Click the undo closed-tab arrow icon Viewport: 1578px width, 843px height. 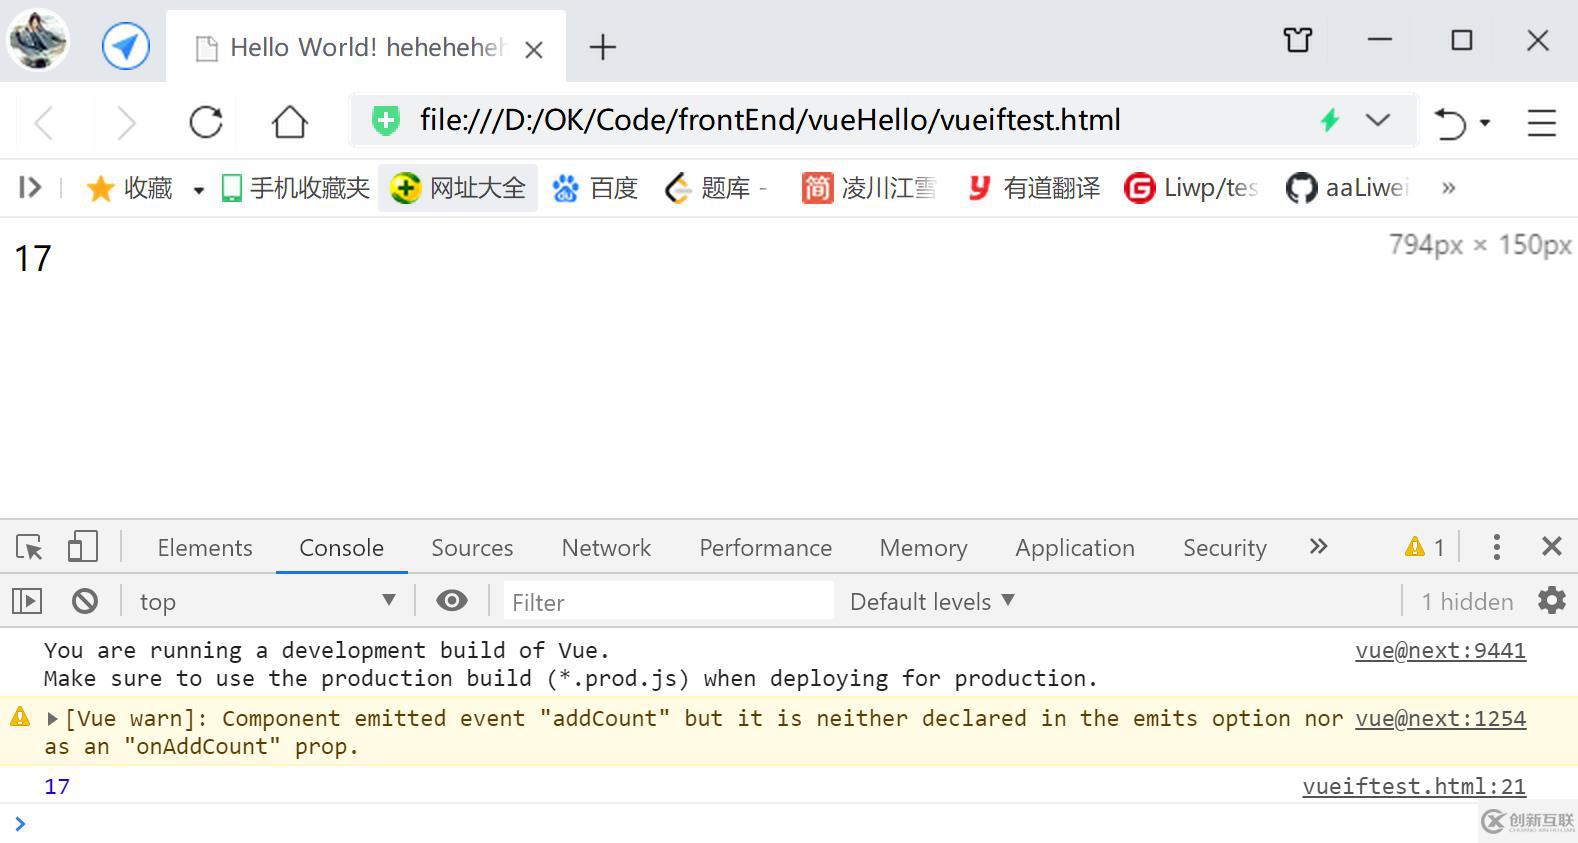coord(1450,122)
